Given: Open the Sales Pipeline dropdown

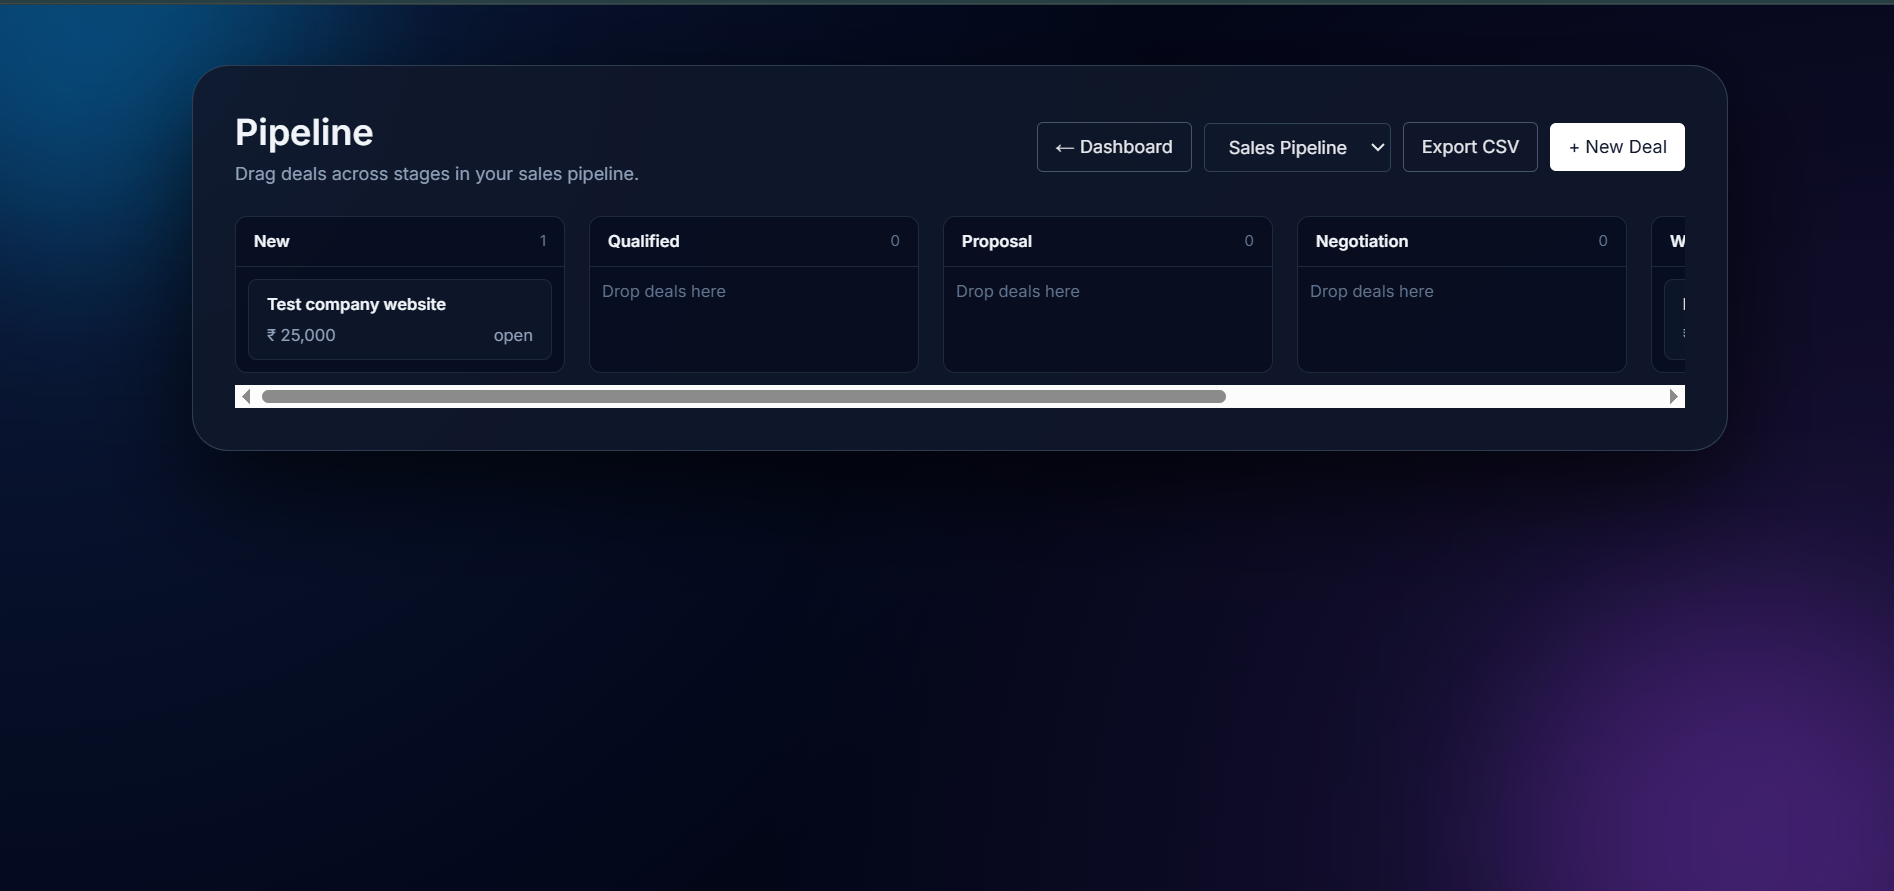Looking at the screenshot, I should click(x=1296, y=148).
